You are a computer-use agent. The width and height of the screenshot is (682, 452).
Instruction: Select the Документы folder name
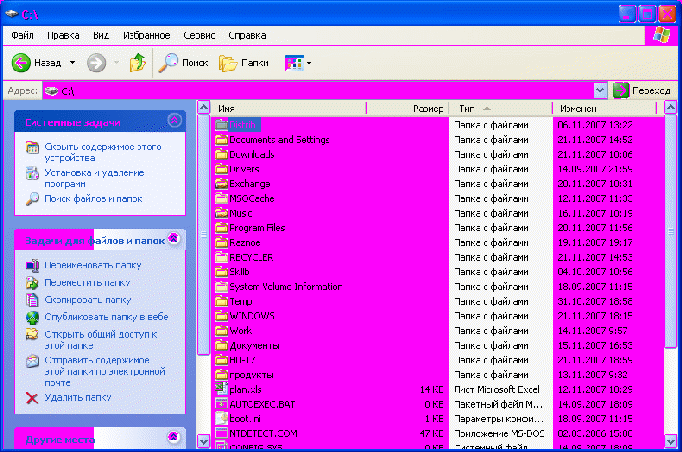pos(254,346)
